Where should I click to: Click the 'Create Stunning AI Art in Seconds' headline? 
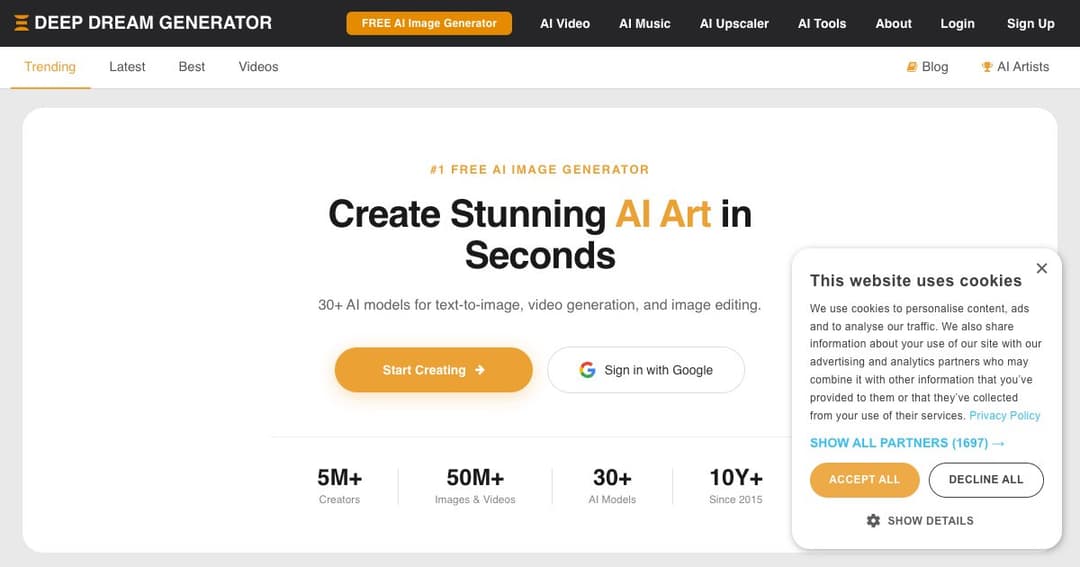[540, 234]
